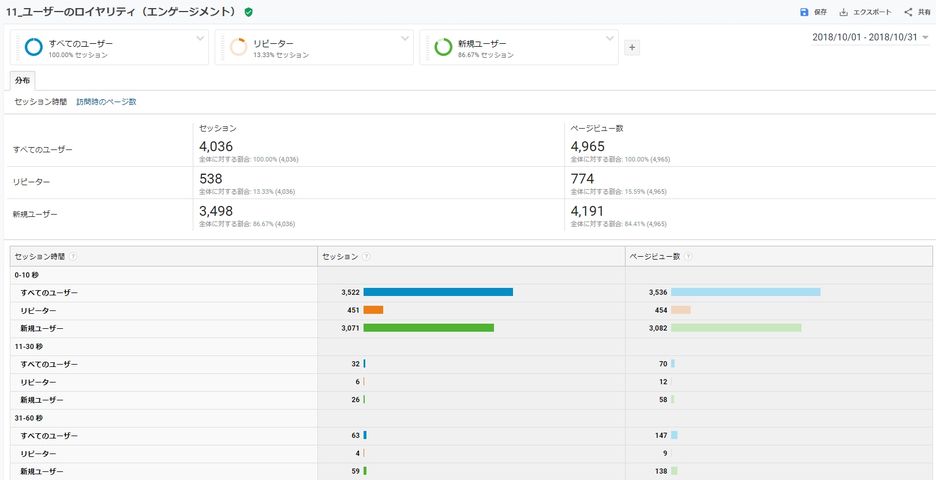Click the pageview value 454
The image size is (936, 480).
click(x=661, y=310)
